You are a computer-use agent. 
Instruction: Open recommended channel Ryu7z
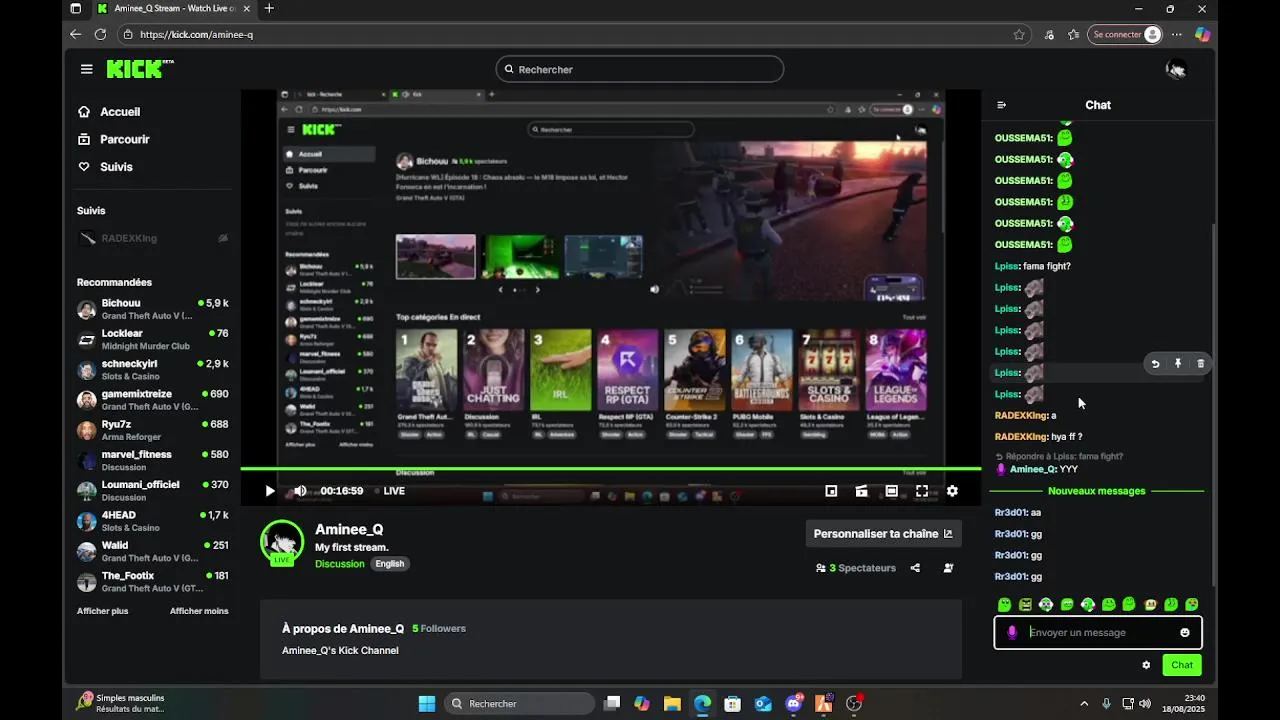click(153, 430)
